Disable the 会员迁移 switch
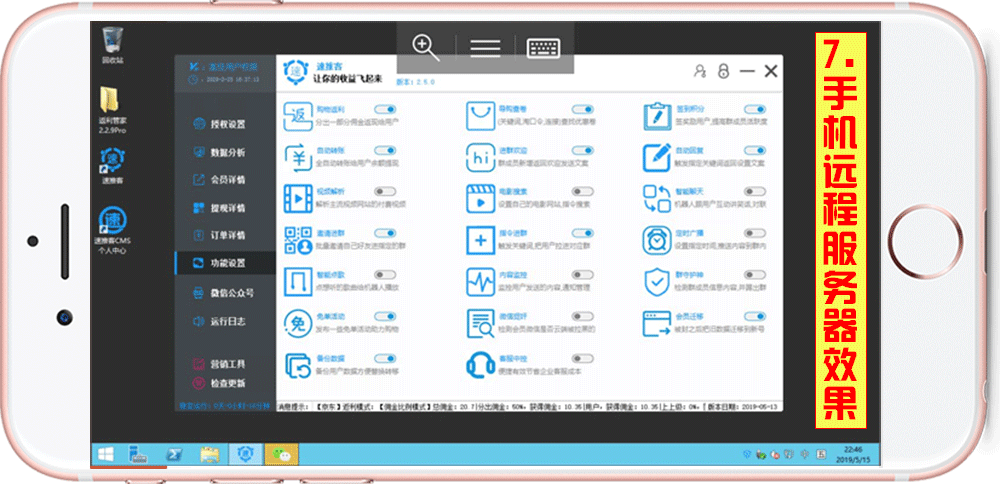Screen dimensions: 1000x484 (755, 316)
